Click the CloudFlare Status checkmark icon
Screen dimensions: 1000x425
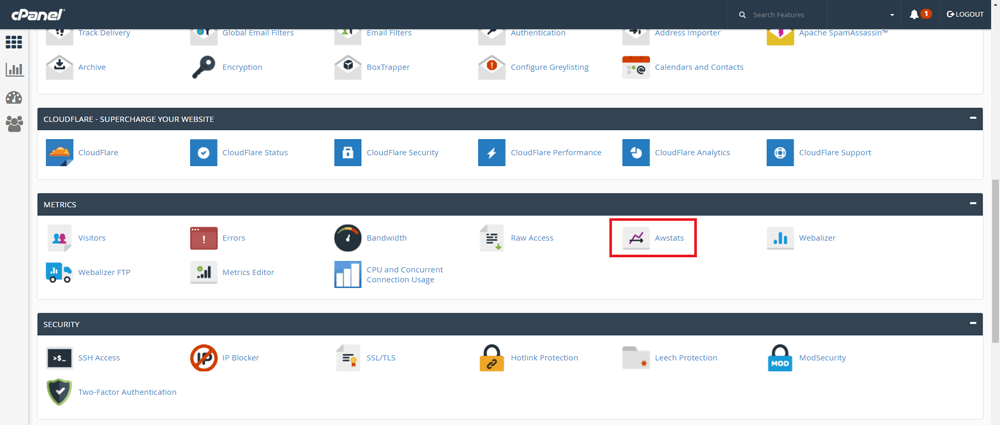203,153
